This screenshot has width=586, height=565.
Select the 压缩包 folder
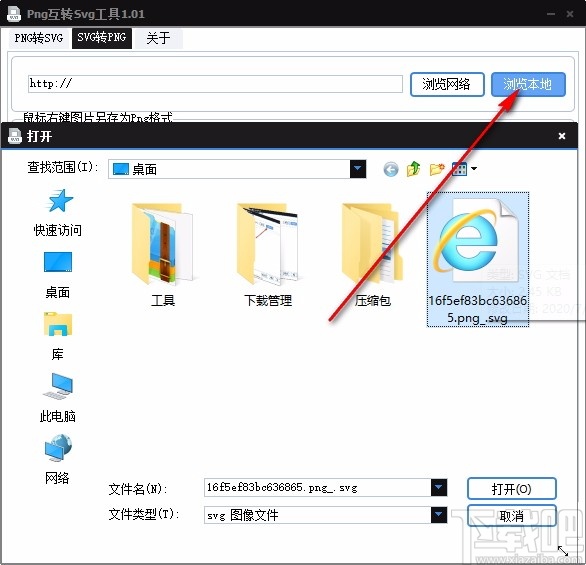click(373, 255)
